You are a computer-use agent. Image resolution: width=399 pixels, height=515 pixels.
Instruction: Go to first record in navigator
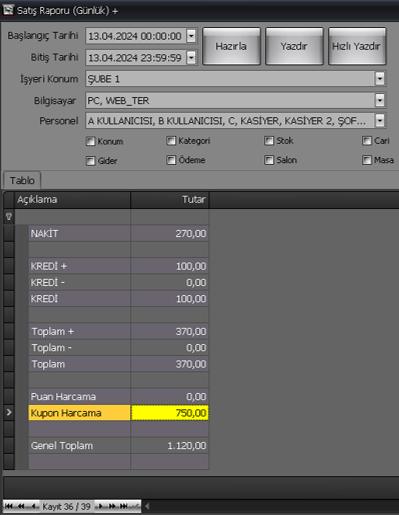pos(9,506)
